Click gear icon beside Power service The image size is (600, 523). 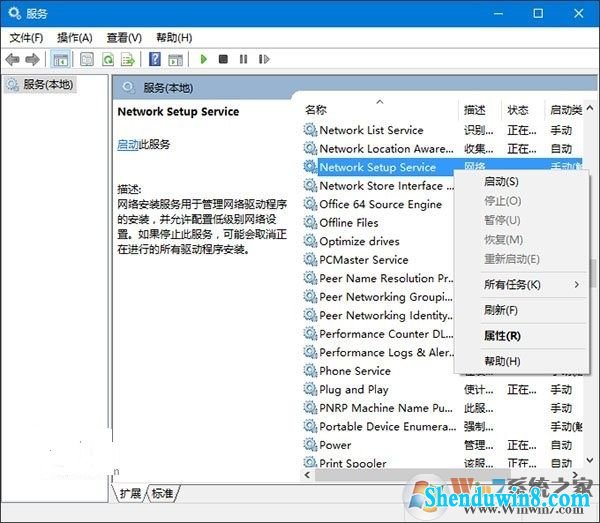[310, 445]
